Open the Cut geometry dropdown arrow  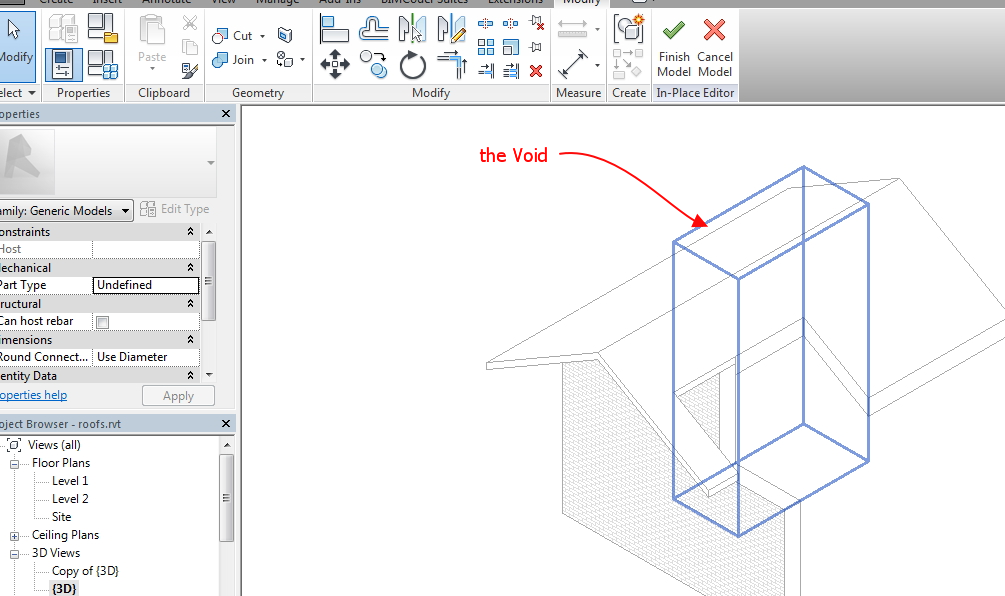tap(262, 37)
